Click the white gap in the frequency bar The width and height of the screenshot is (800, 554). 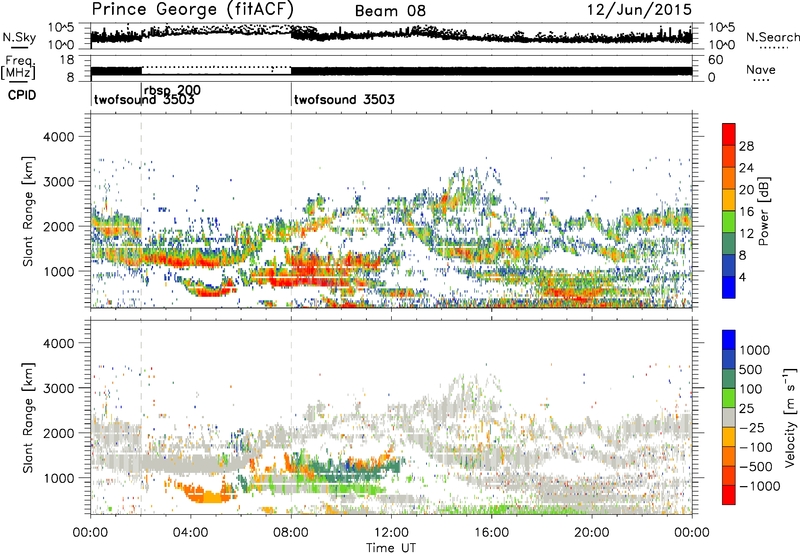[x=216, y=71]
